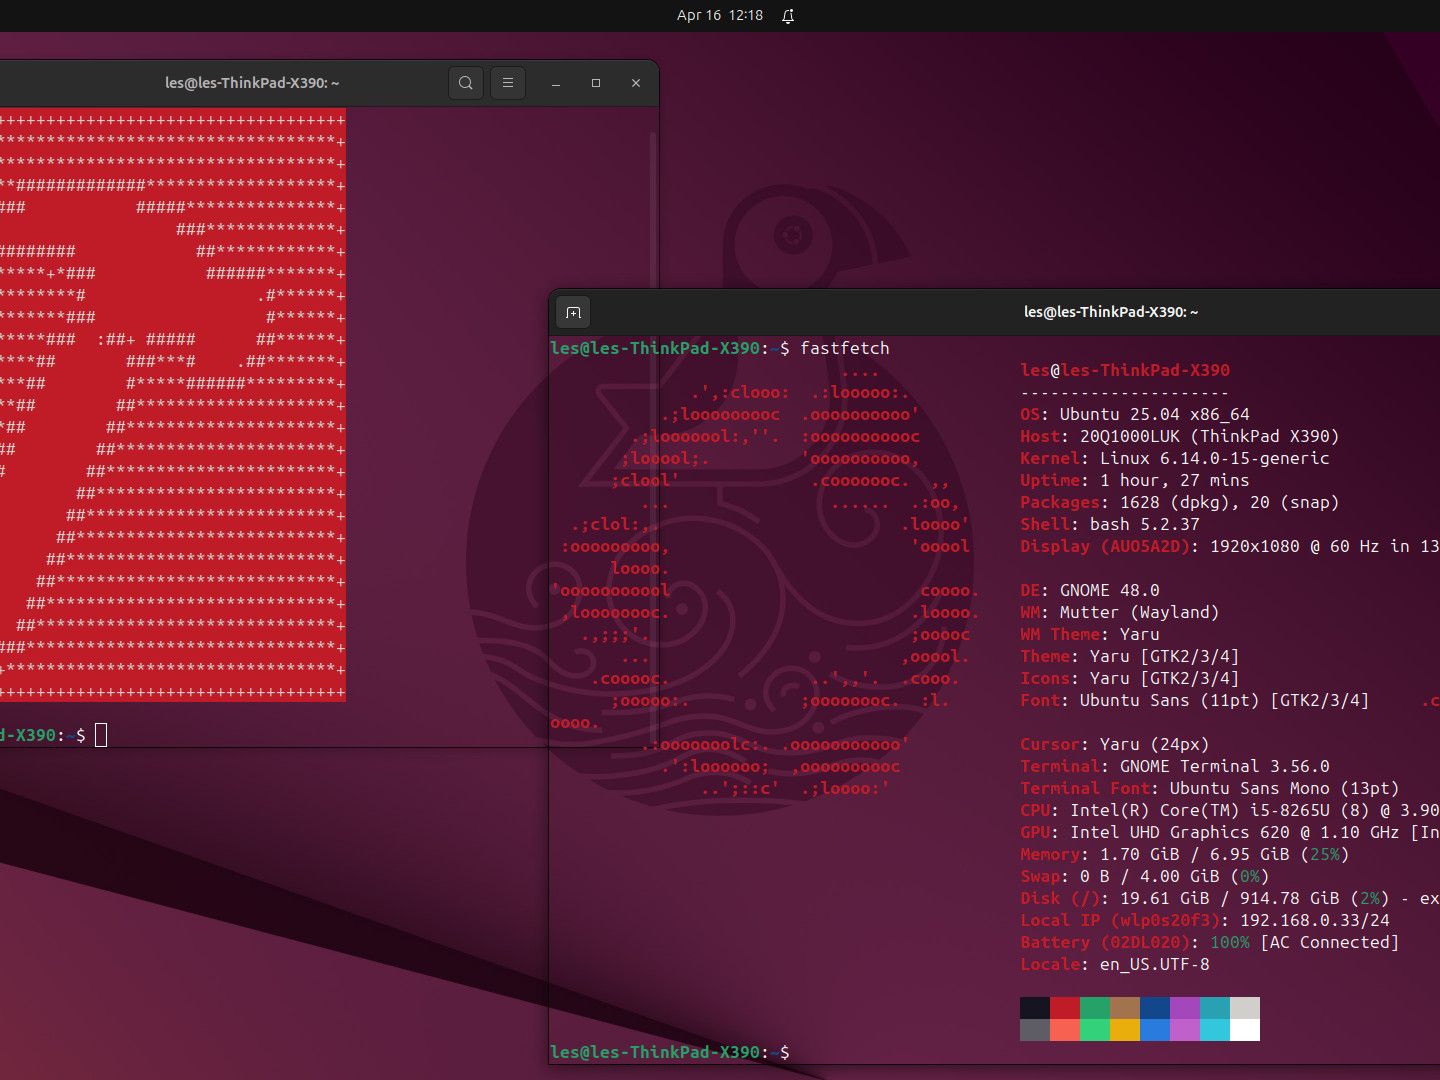Maximize the left terminal window
1440x1080 pixels.
(596, 83)
